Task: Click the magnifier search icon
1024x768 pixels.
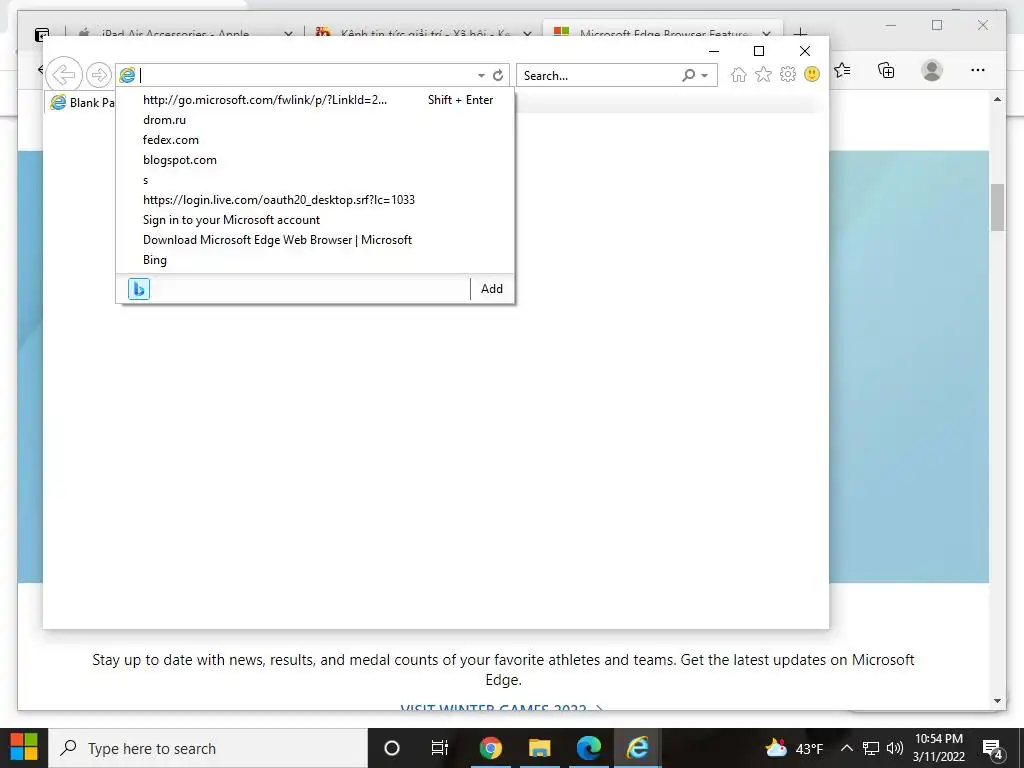Action: pos(688,75)
